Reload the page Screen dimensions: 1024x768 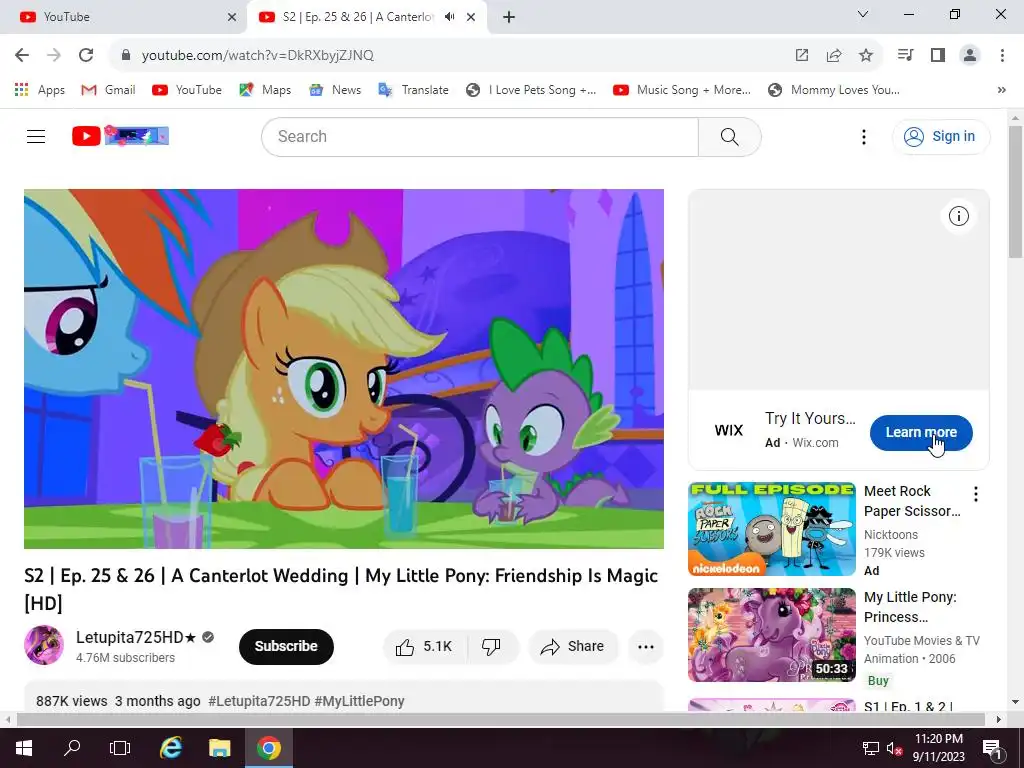point(86,55)
